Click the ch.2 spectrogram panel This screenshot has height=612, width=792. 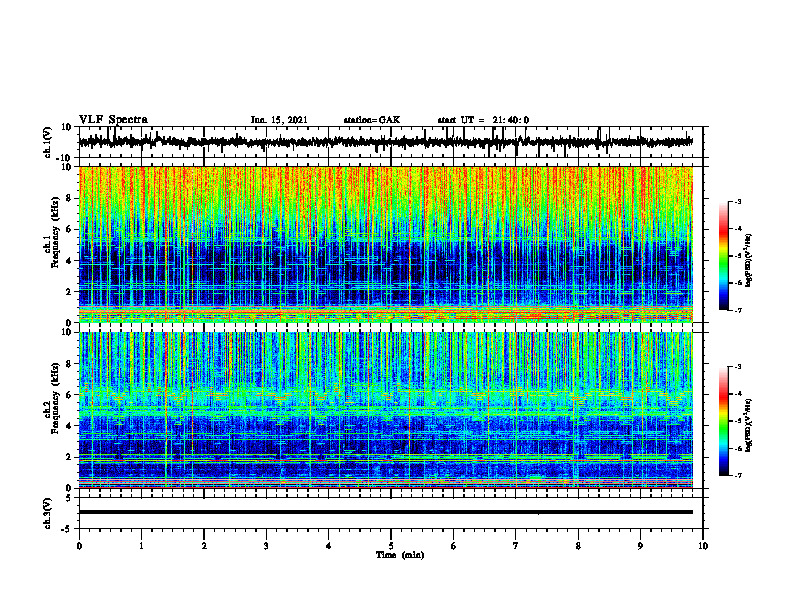(386, 410)
